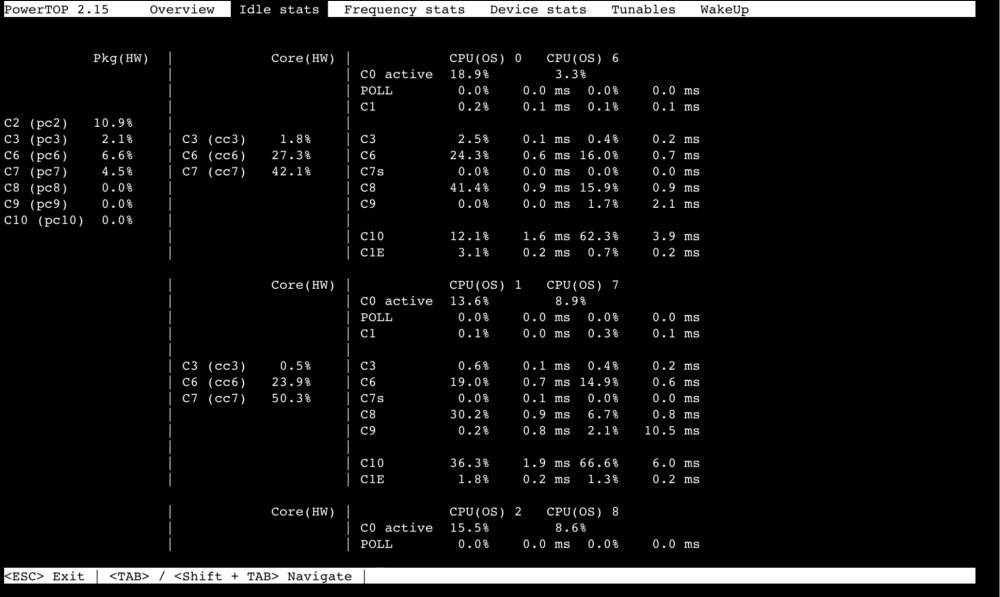Click the C7 (pc7) 4.5% row
Screen dimensions: 1000x597
click(x=68, y=172)
